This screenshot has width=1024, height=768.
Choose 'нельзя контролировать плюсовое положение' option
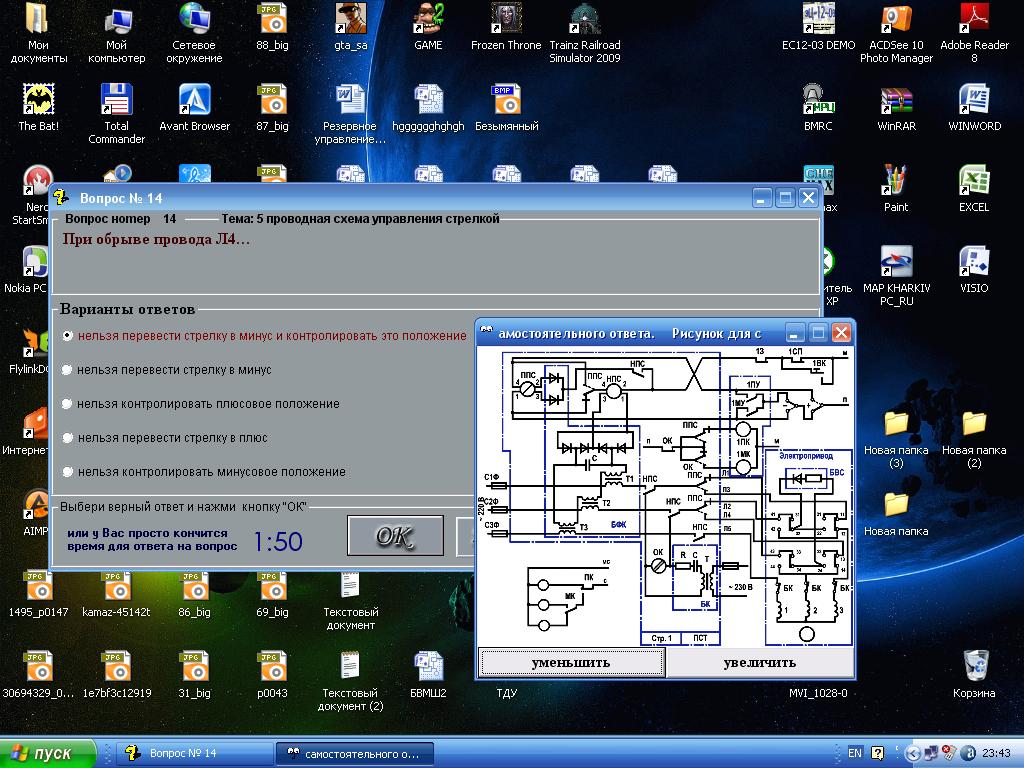[67, 404]
